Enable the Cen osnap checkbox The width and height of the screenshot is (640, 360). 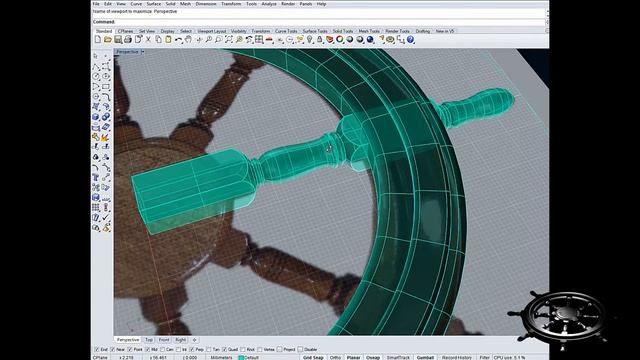point(162,350)
